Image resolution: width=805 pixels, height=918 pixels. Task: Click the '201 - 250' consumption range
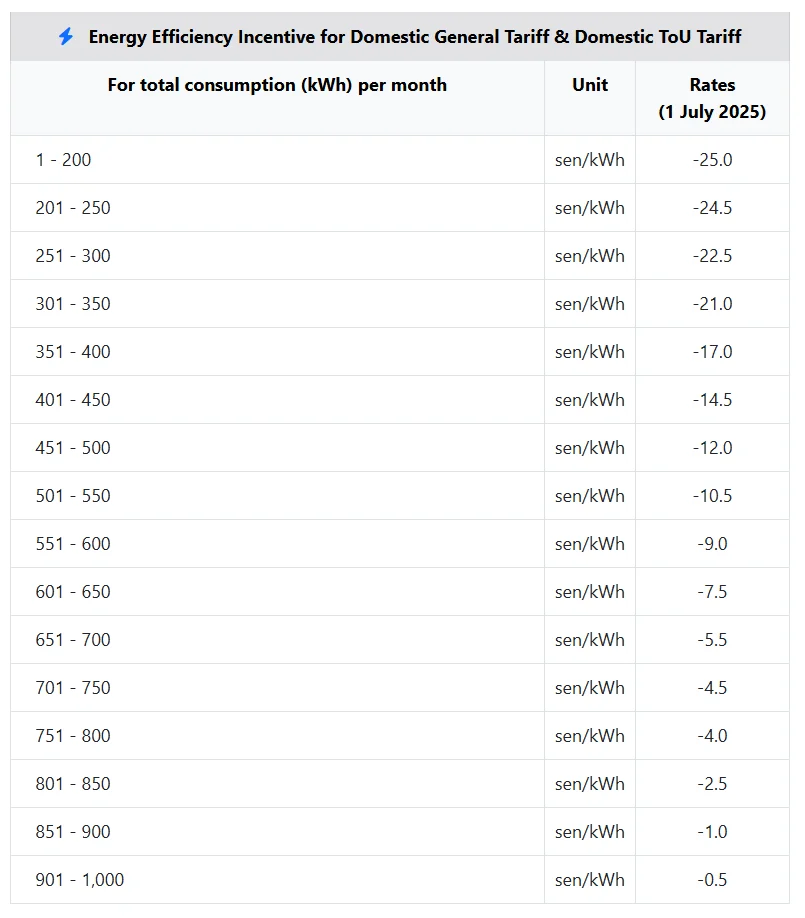tap(73, 208)
